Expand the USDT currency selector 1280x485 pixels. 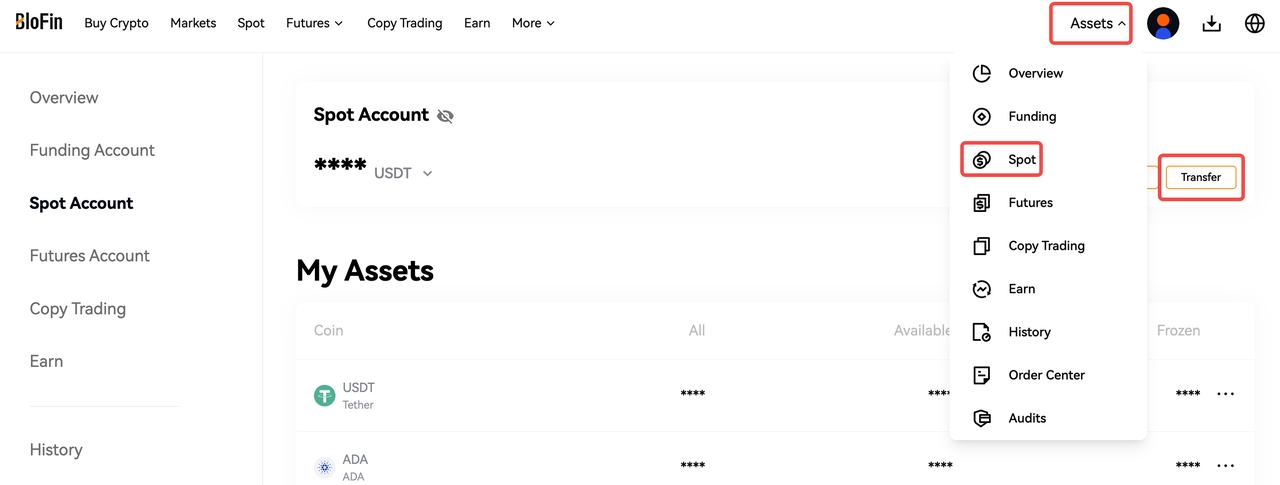(403, 173)
